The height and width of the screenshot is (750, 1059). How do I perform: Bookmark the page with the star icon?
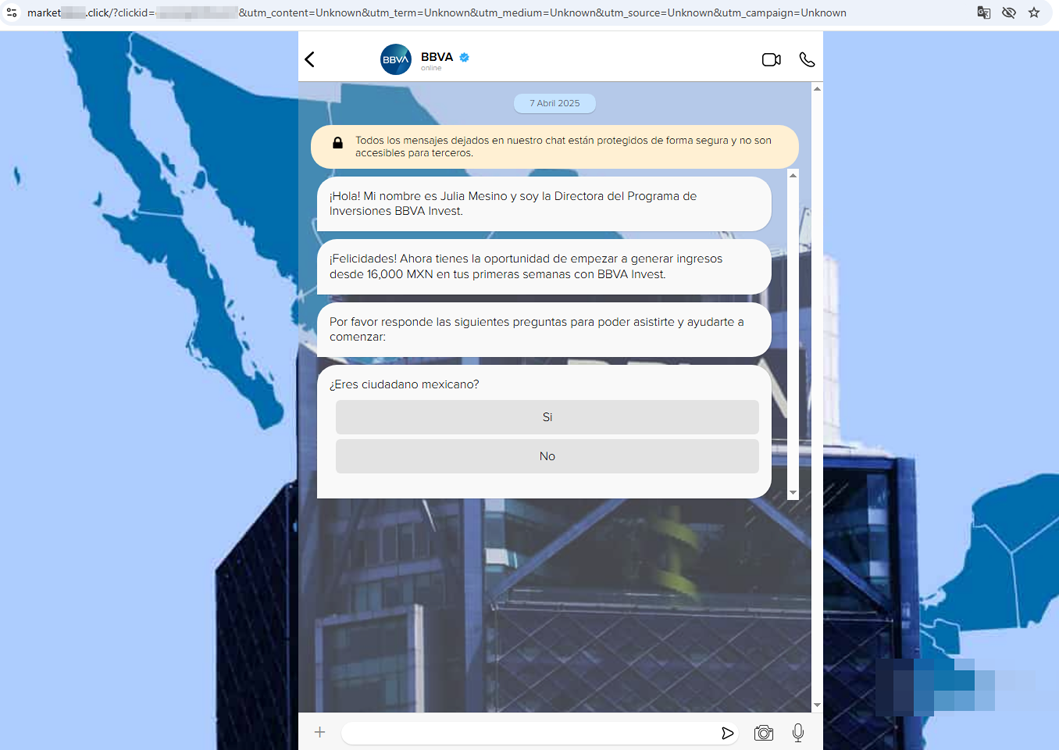coord(1036,12)
